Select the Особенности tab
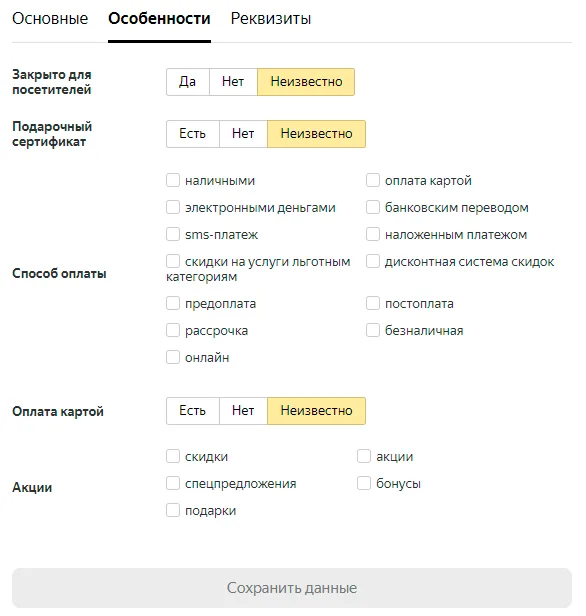Image resolution: width=586 pixels, height=616 pixels. 159,18
